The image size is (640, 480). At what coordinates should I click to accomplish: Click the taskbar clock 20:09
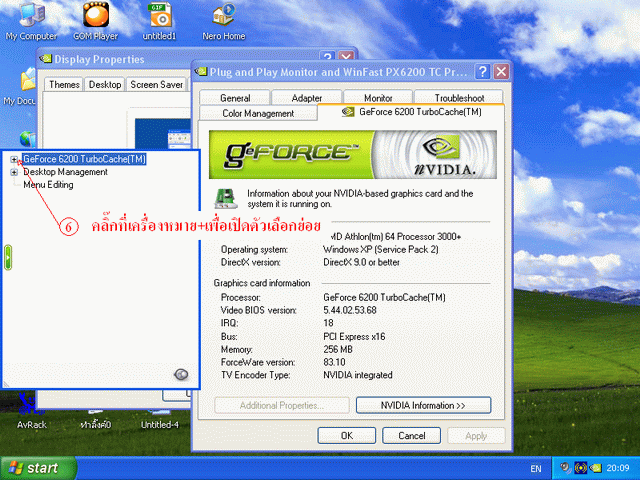(x=618, y=468)
